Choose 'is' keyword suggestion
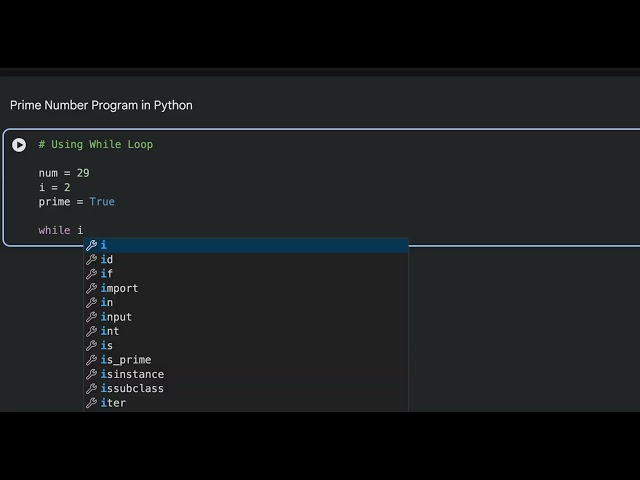The height and width of the screenshot is (480, 640). 246,345
